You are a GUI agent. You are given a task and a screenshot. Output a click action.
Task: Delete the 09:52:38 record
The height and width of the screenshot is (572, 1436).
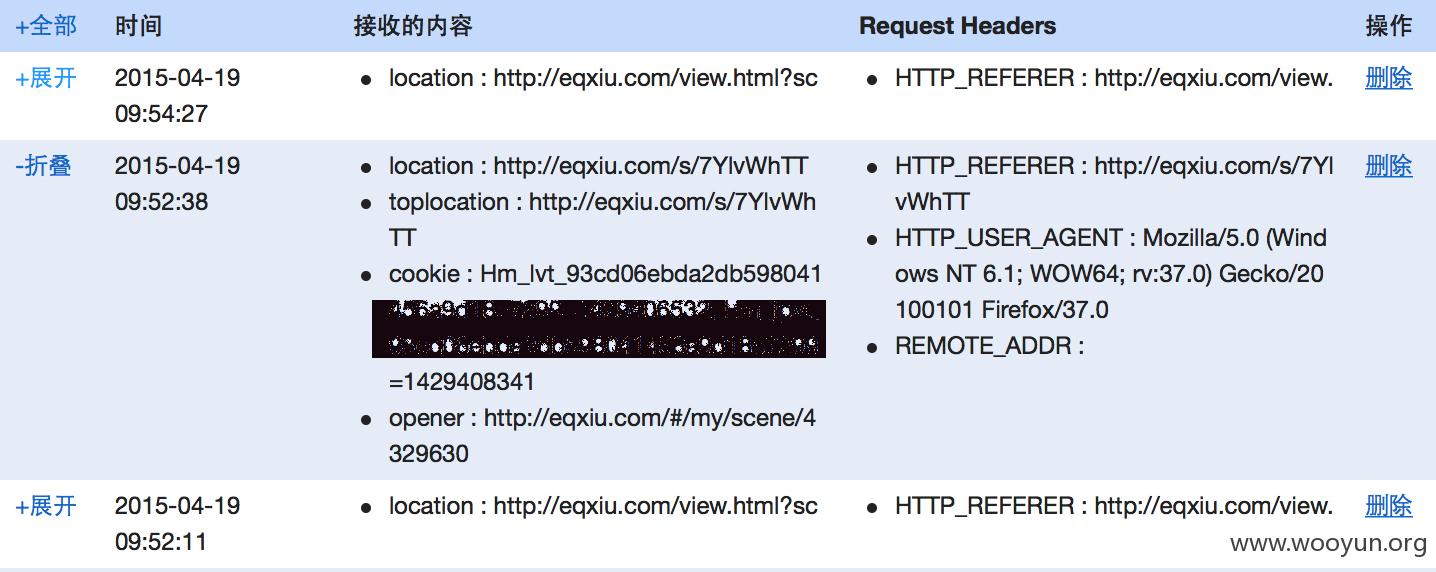(x=1389, y=166)
